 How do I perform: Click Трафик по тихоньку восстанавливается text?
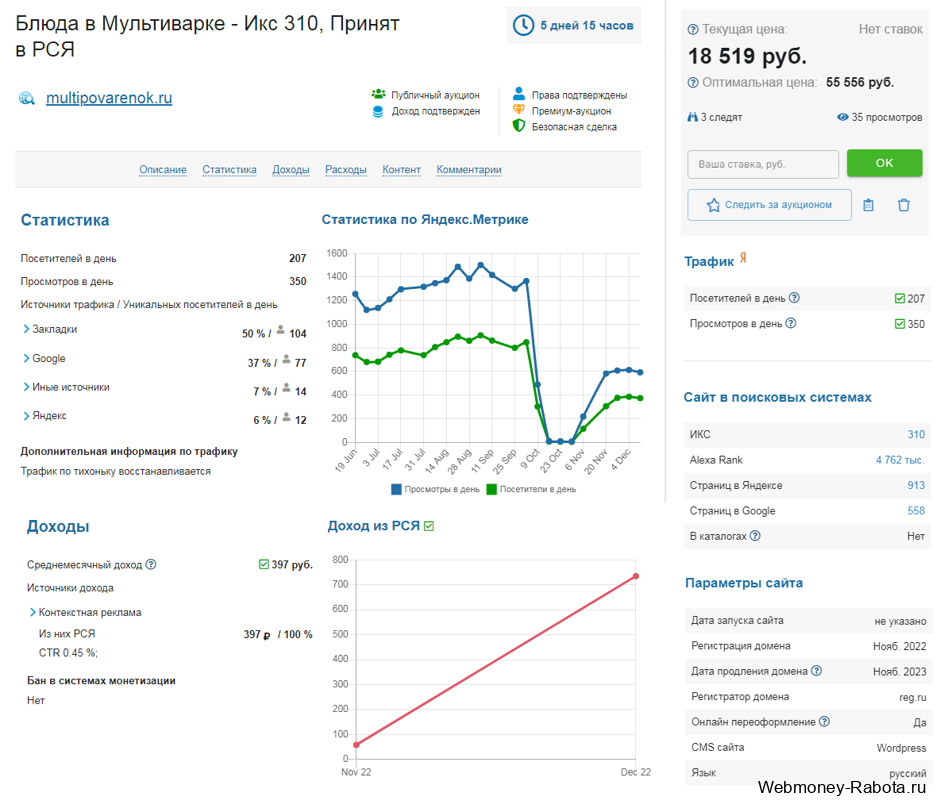(x=116, y=471)
